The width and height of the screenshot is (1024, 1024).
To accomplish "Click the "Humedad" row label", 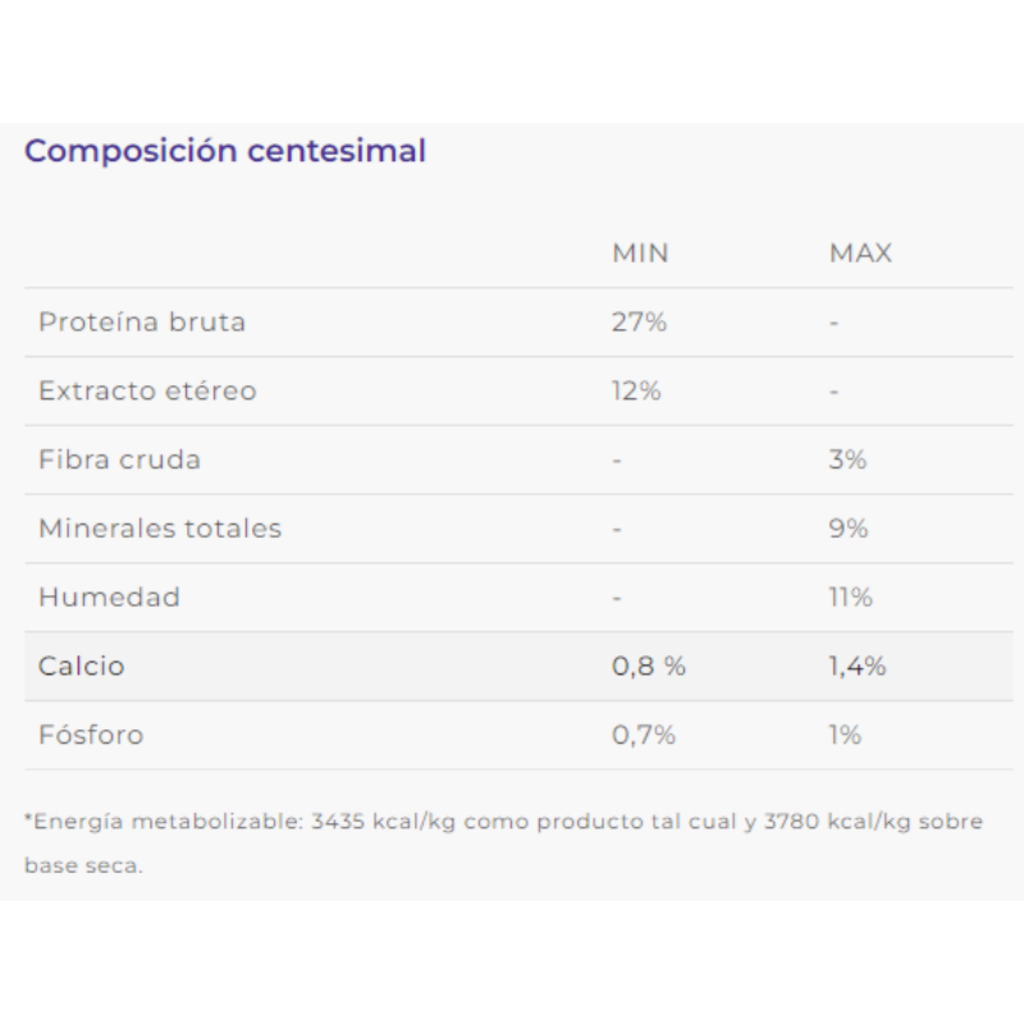I will [x=109, y=597].
